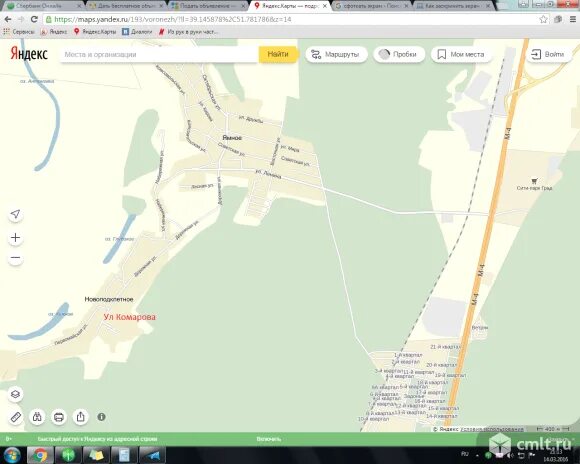The image size is (580, 464).
Task: Zoom out with the minus button
Action: click(15, 258)
